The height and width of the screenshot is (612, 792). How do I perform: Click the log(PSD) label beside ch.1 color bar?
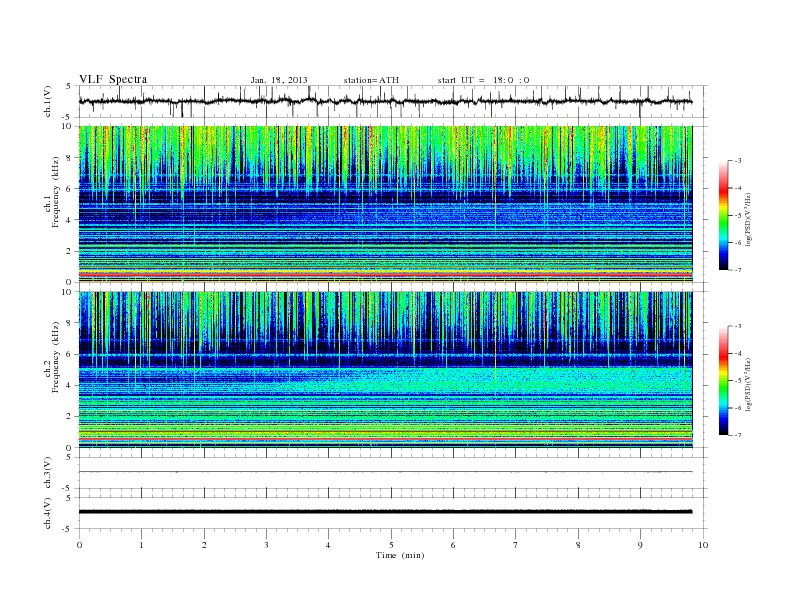(x=749, y=220)
